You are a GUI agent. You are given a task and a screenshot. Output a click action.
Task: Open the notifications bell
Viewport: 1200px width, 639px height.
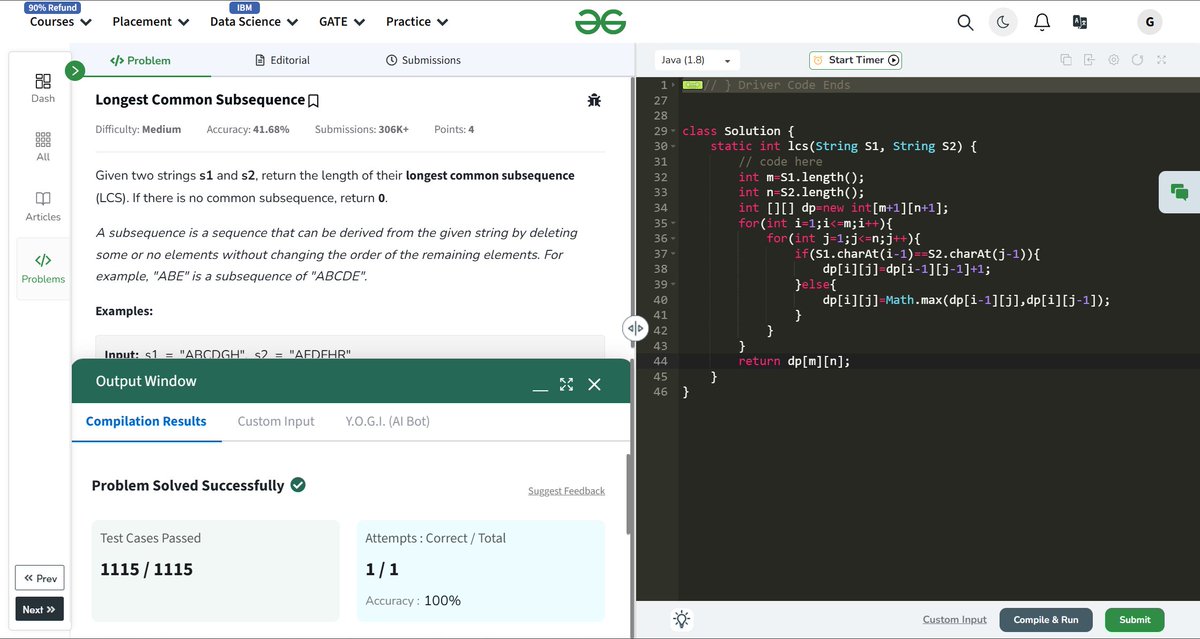[1041, 22]
